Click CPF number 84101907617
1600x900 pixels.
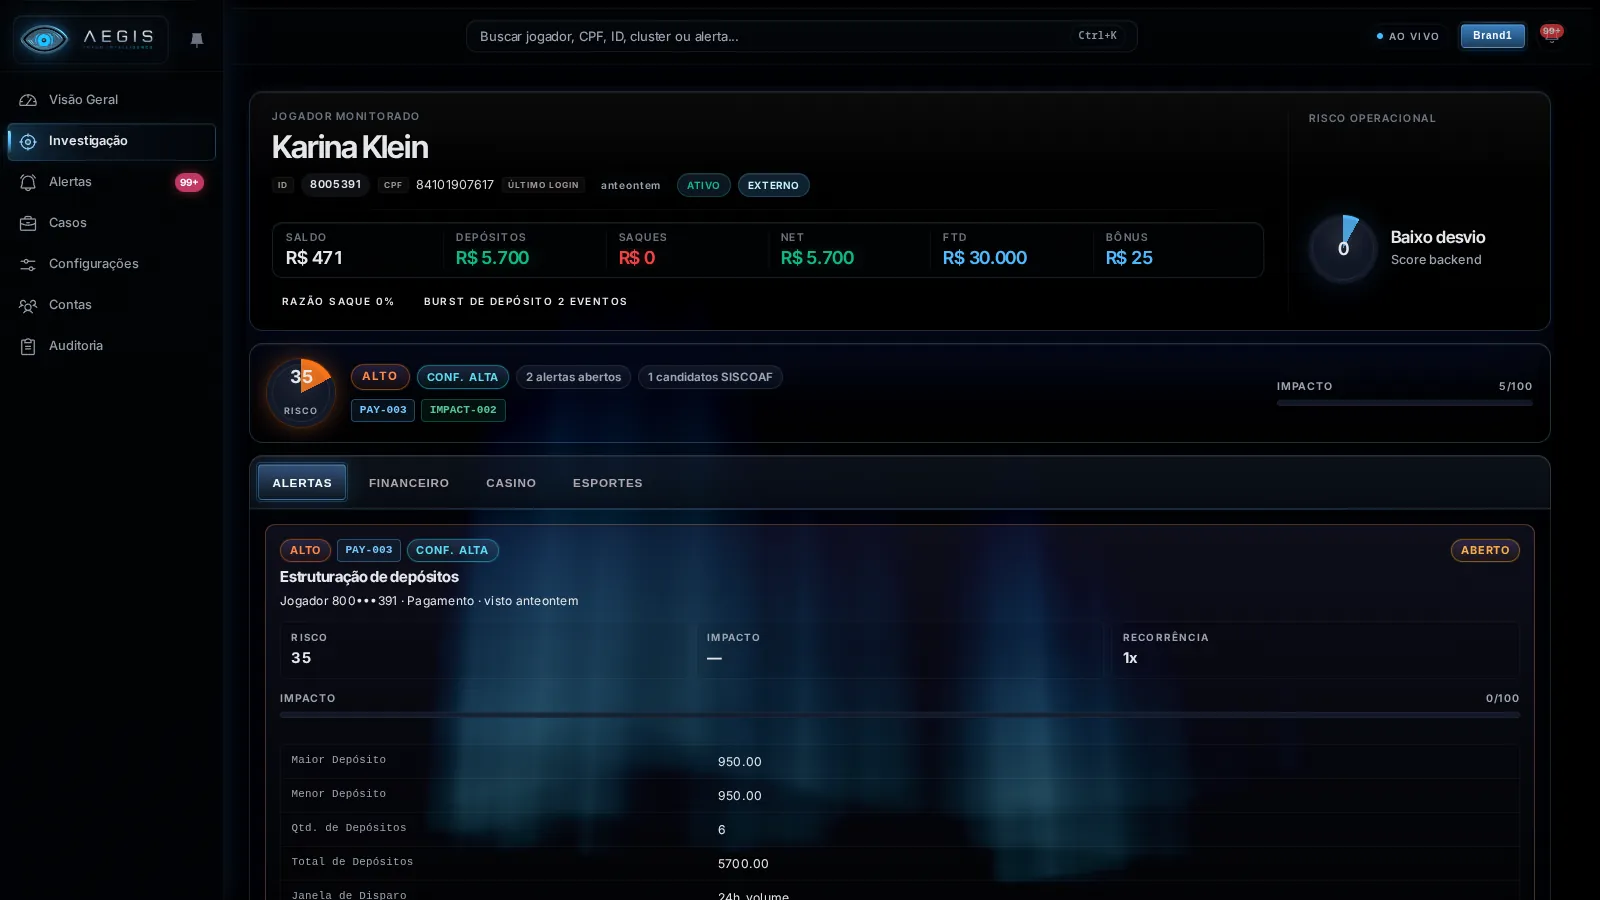455,185
